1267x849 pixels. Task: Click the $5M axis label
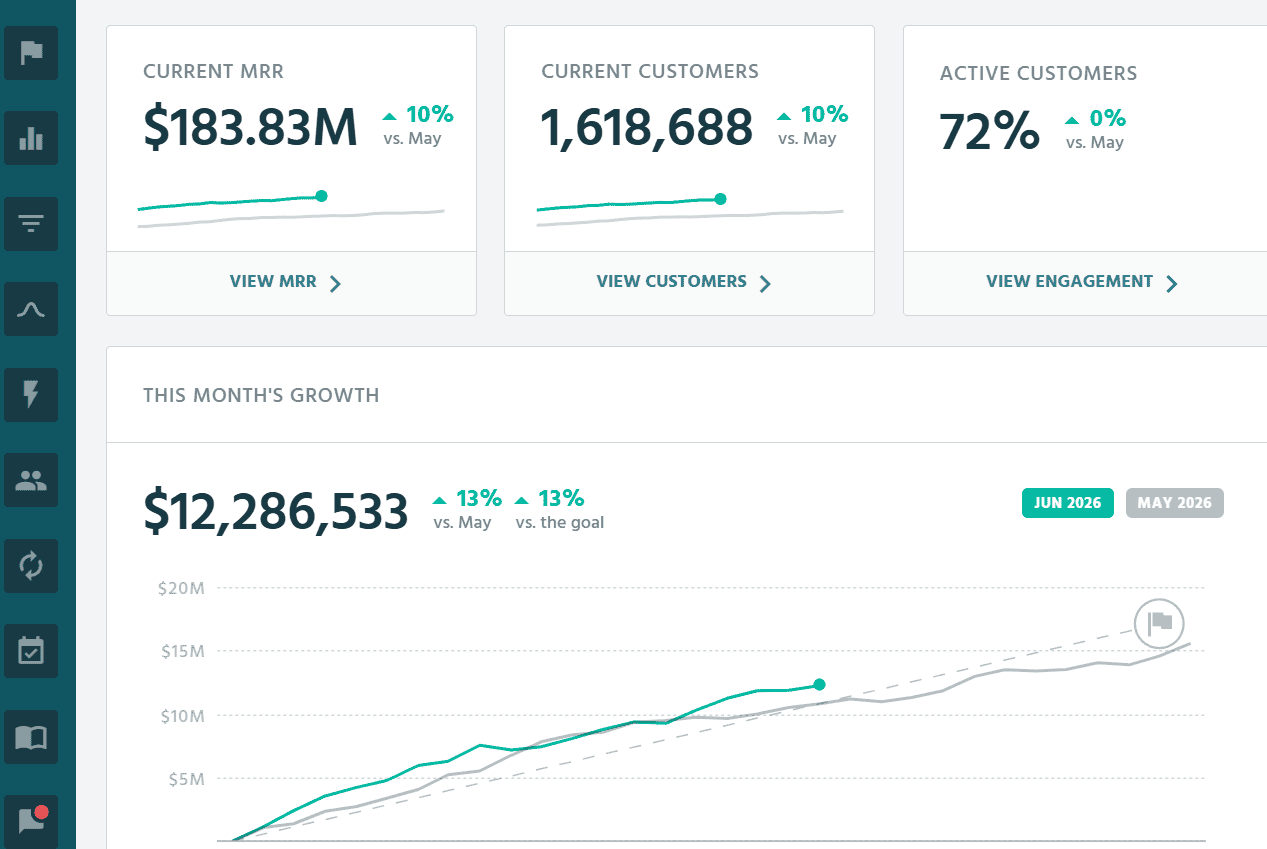tap(185, 779)
